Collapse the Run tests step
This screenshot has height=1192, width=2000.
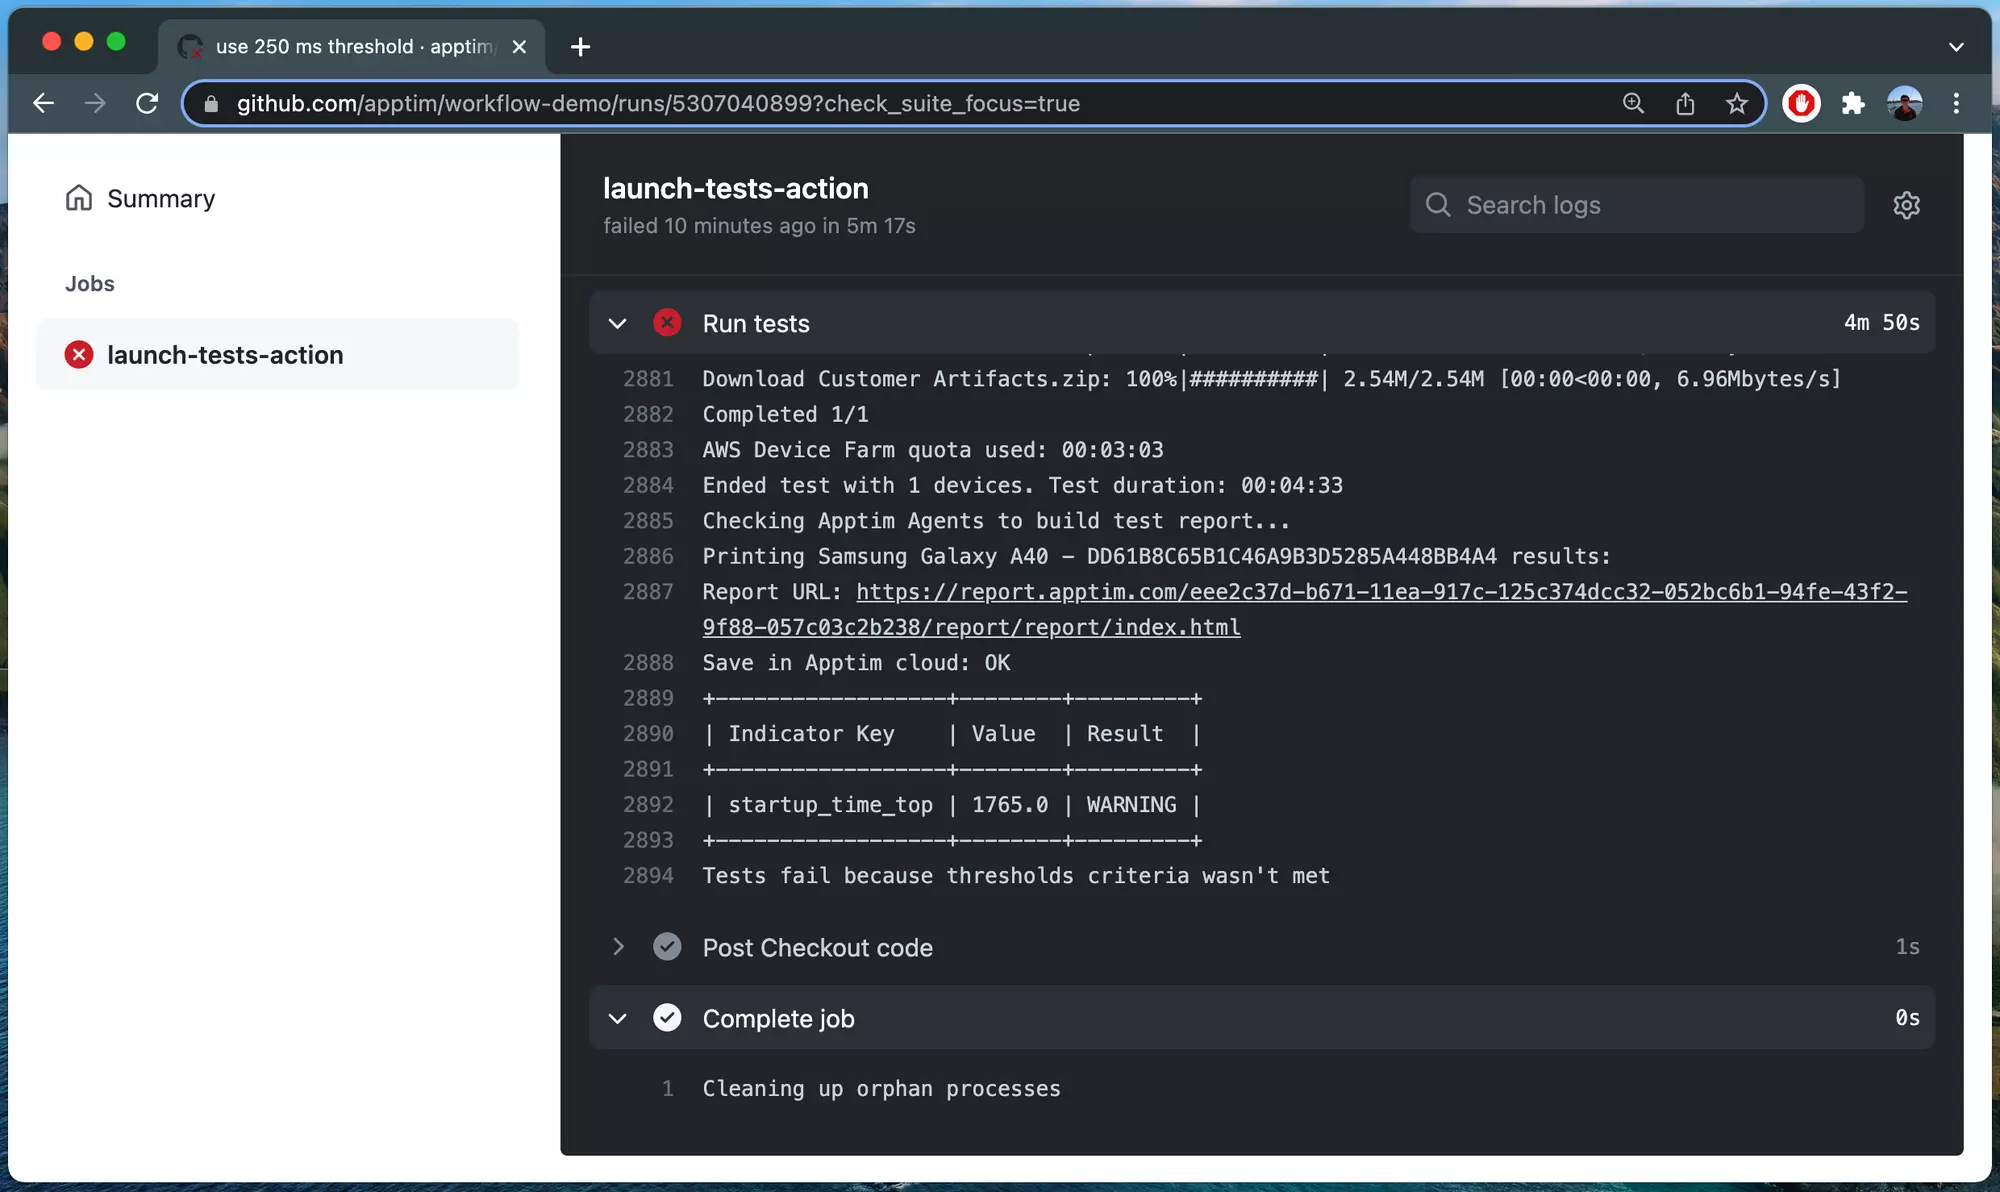tap(618, 323)
